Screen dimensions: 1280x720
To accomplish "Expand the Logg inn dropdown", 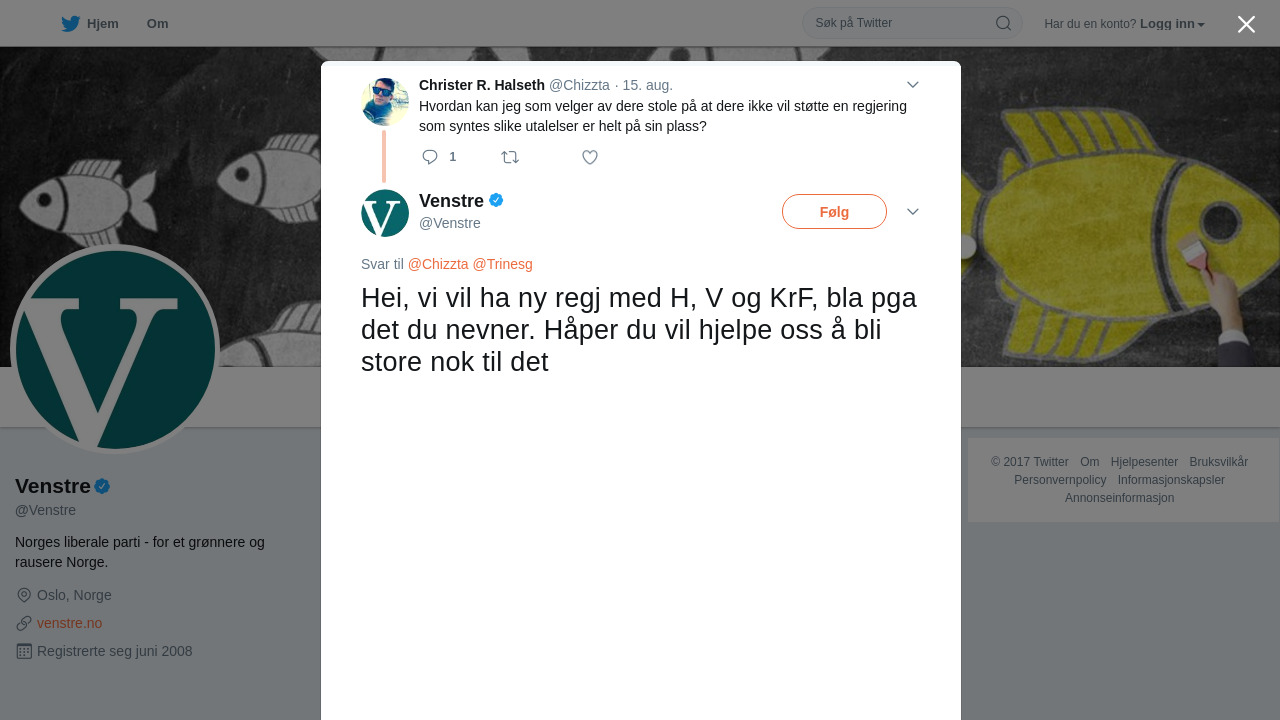I will click(1172, 23).
